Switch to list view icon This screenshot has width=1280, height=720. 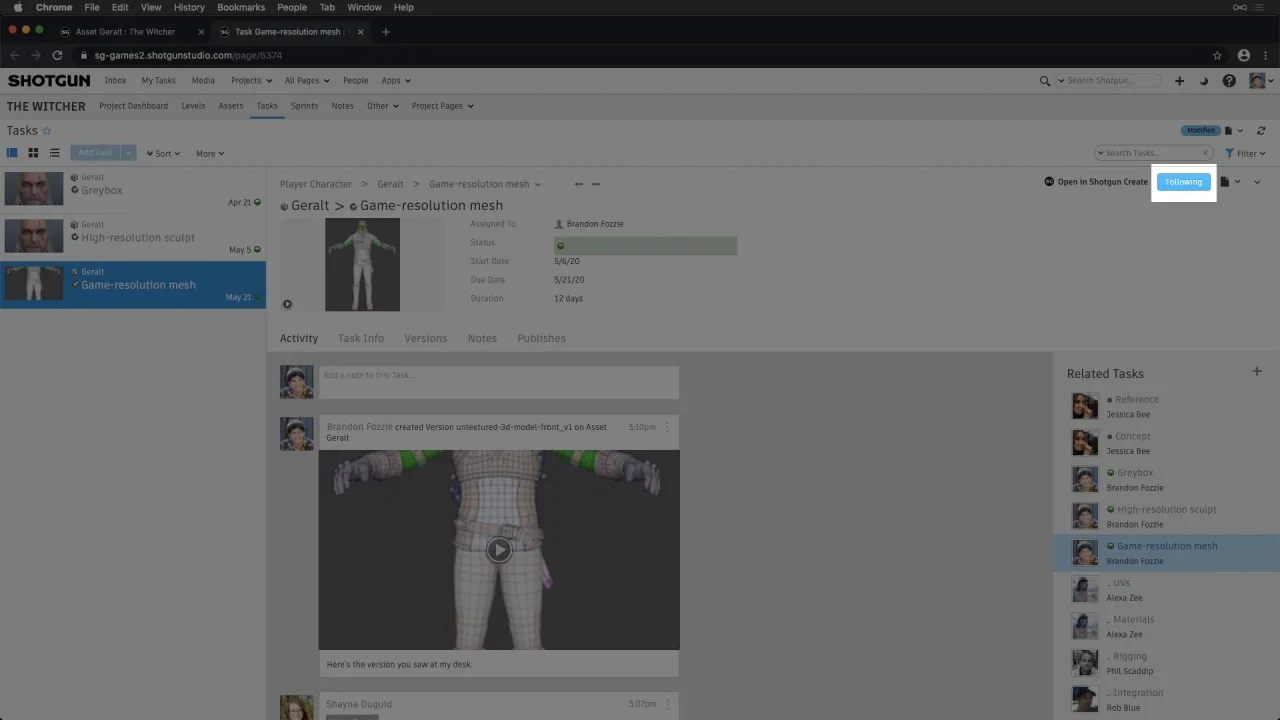point(55,153)
